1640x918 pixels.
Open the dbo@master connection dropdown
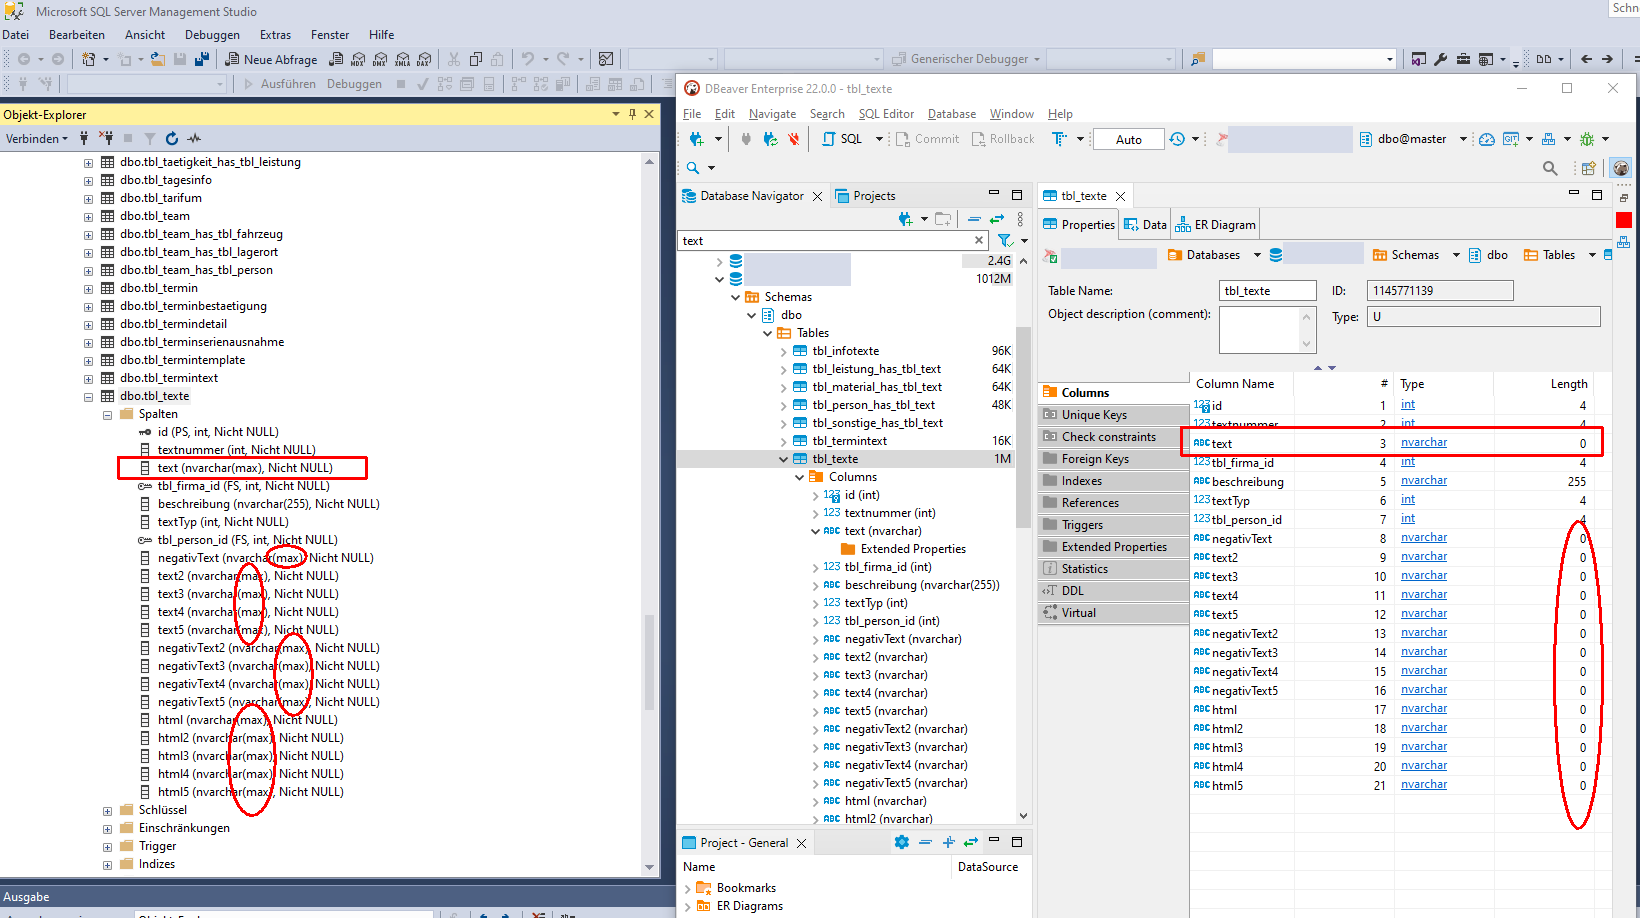point(1462,138)
